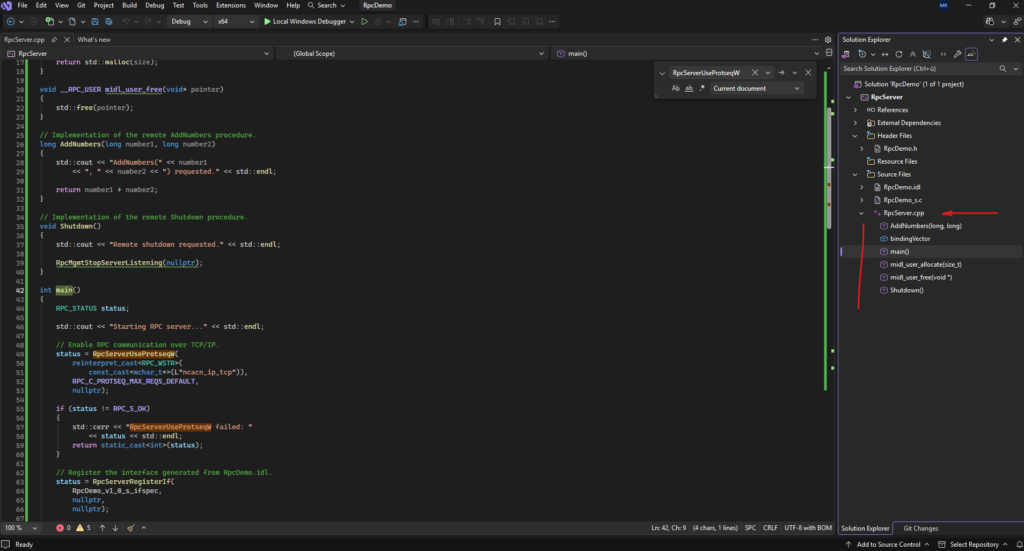Screen dimensions: 1024x551
Task: Toggle Match whole word in find box
Action: tap(688, 88)
